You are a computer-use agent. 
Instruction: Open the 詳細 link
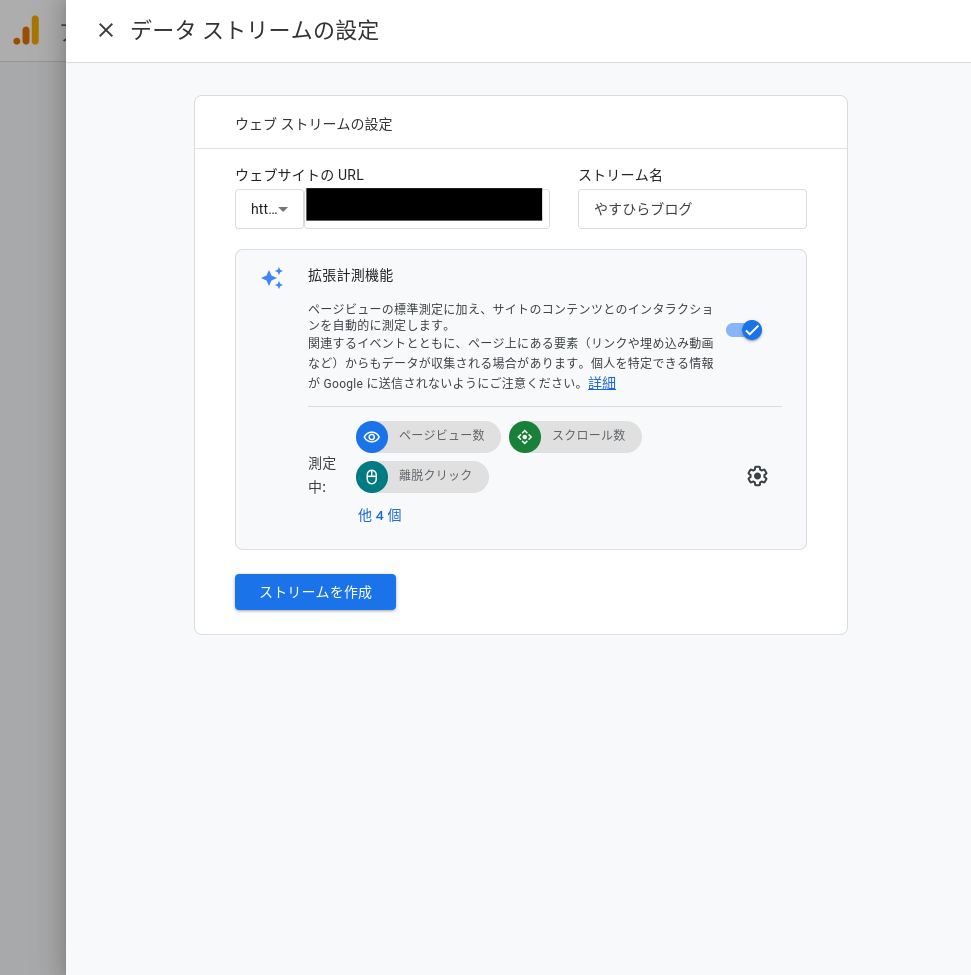[602, 383]
